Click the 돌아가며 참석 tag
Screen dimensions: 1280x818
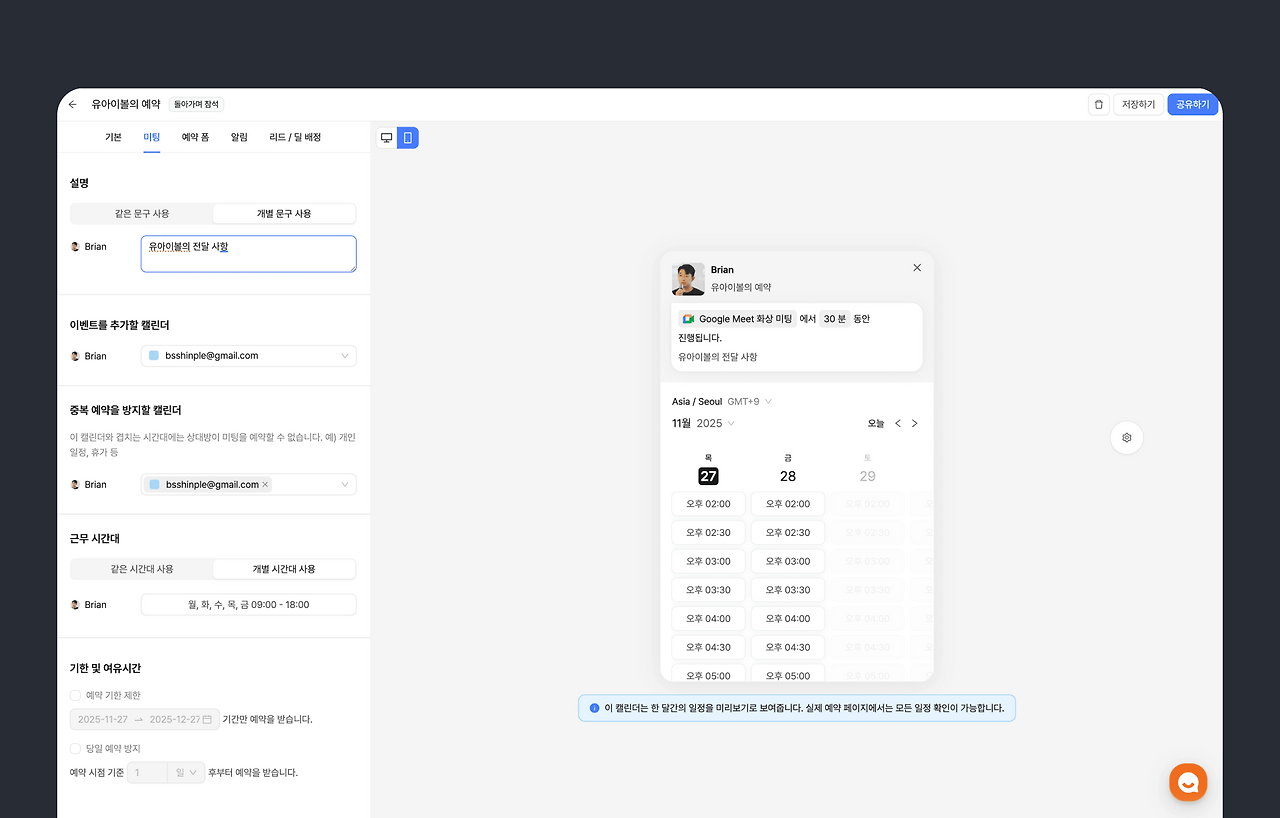[197, 104]
